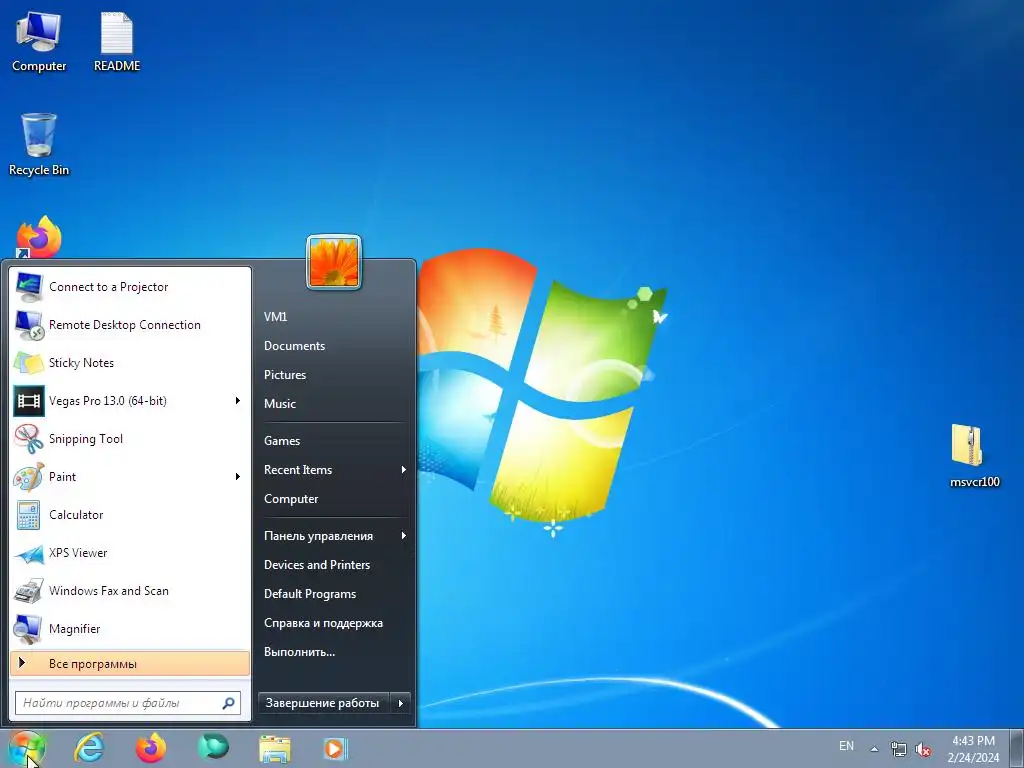This screenshot has height=768, width=1024.
Task: Open Справка и поддержка
Action: (x=323, y=623)
